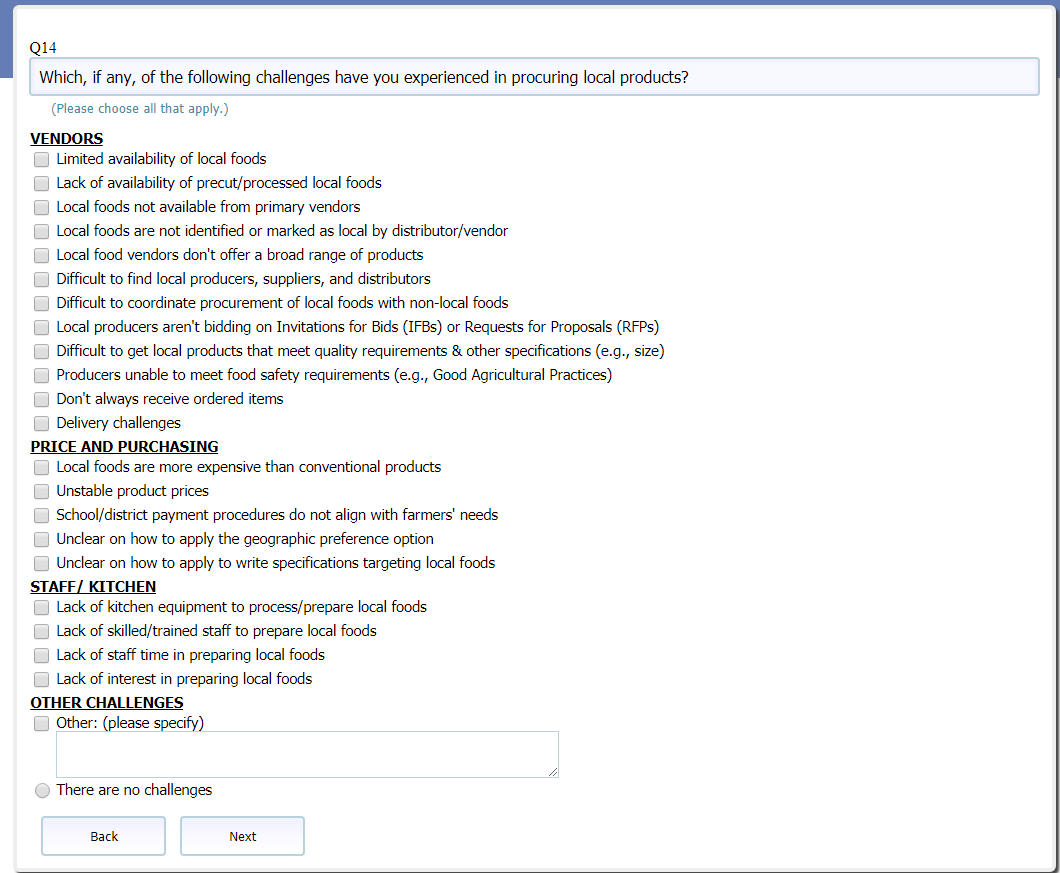Click the 'Other: (please specify)' text box
The width and height of the screenshot is (1060, 873).
click(x=307, y=754)
